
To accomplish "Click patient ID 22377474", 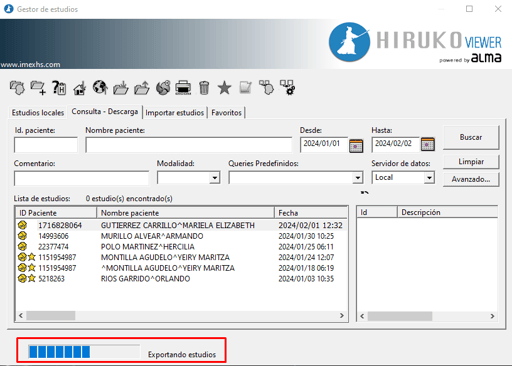I will 53,247.
